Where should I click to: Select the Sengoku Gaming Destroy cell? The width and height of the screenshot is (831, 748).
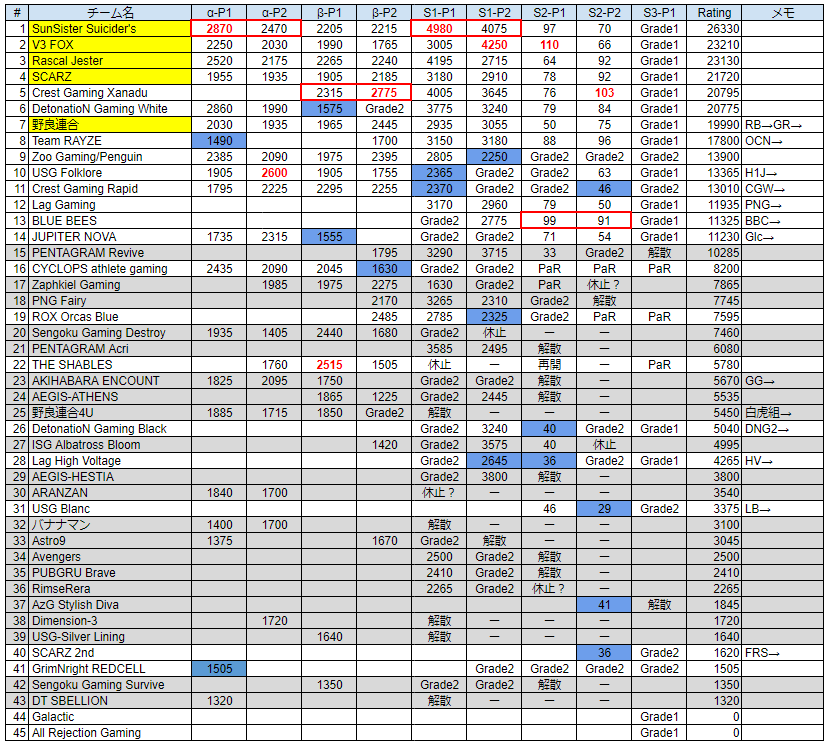click(110, 332)
